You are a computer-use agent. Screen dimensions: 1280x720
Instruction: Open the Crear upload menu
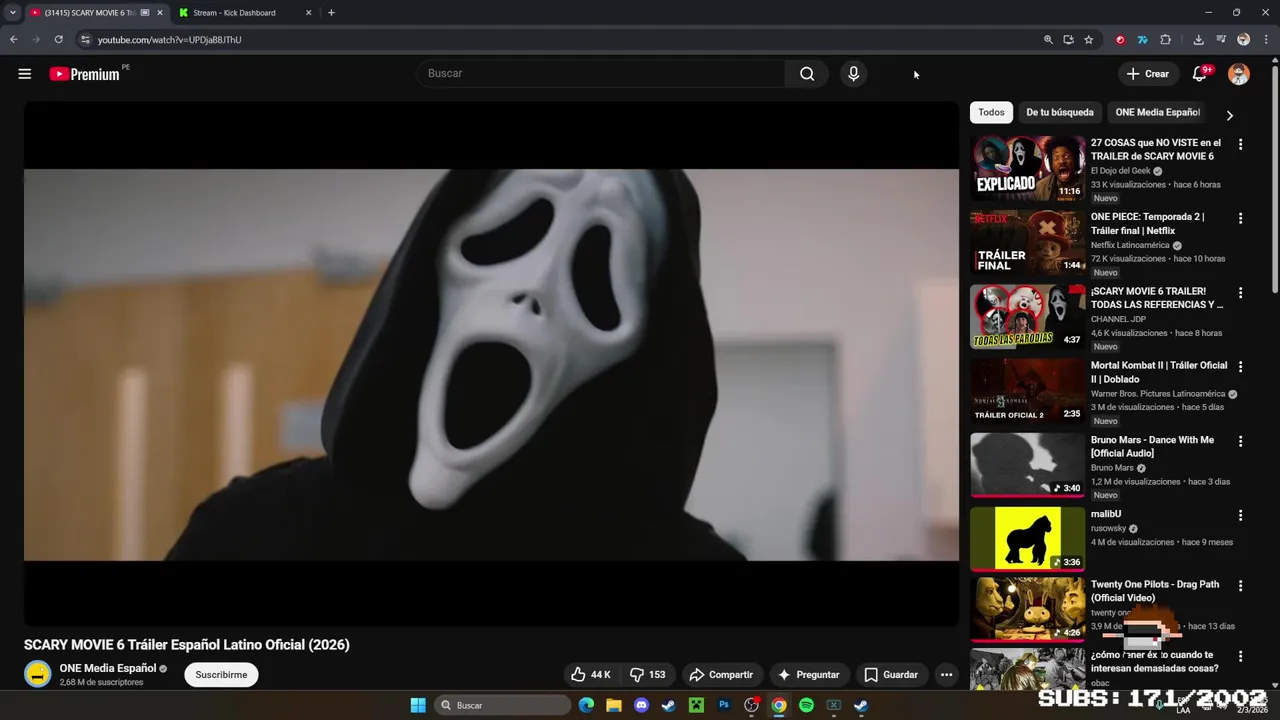pos(1147,74)
